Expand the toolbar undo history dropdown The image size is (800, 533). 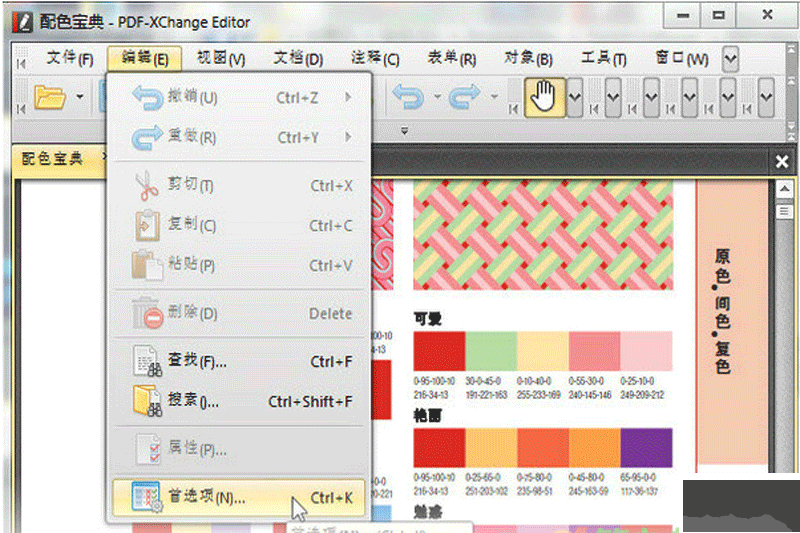(437, 96)
